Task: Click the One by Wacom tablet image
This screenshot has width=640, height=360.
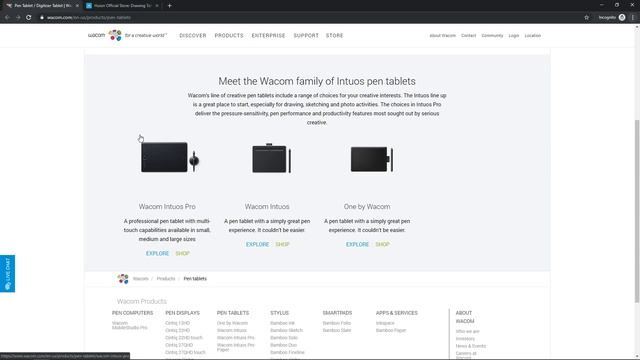Action: [372, 159]
